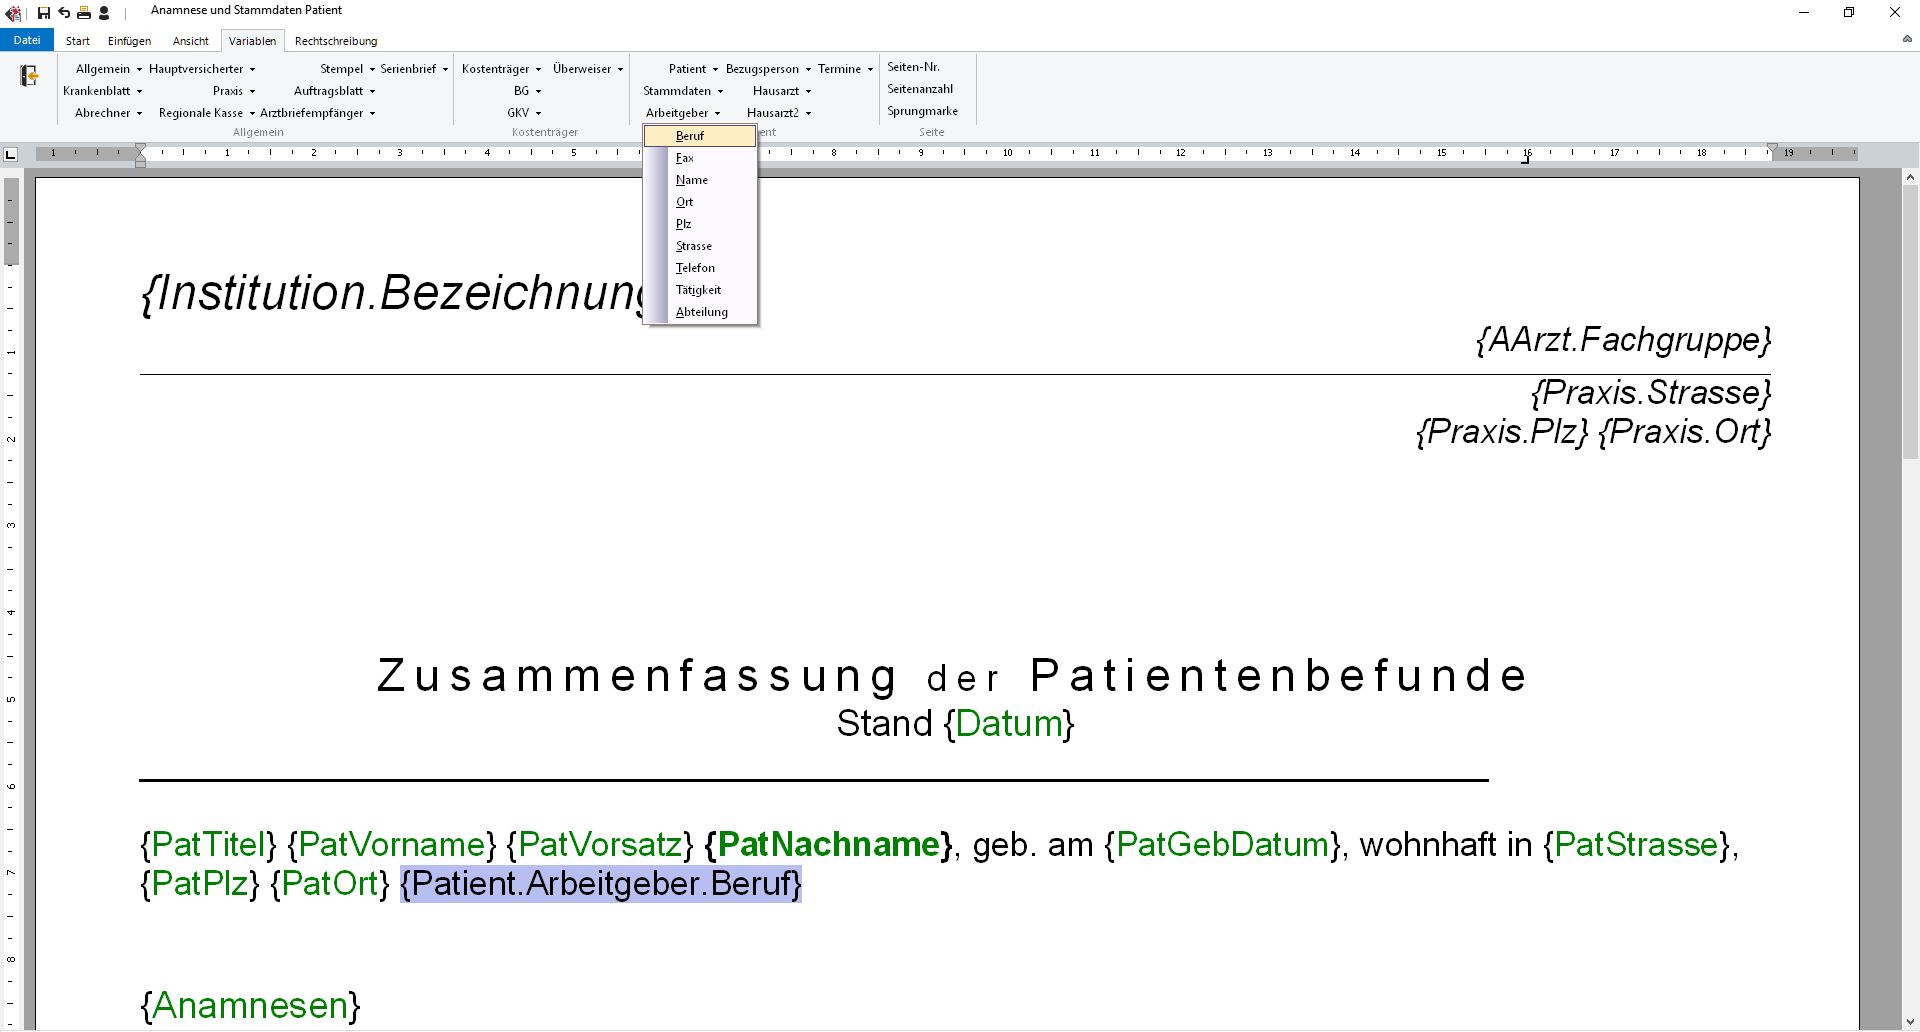Viewport: 1920px width, 1032px height.
Task: Expand the Auftragsblatt dropdown
Action: click(335, 91)
